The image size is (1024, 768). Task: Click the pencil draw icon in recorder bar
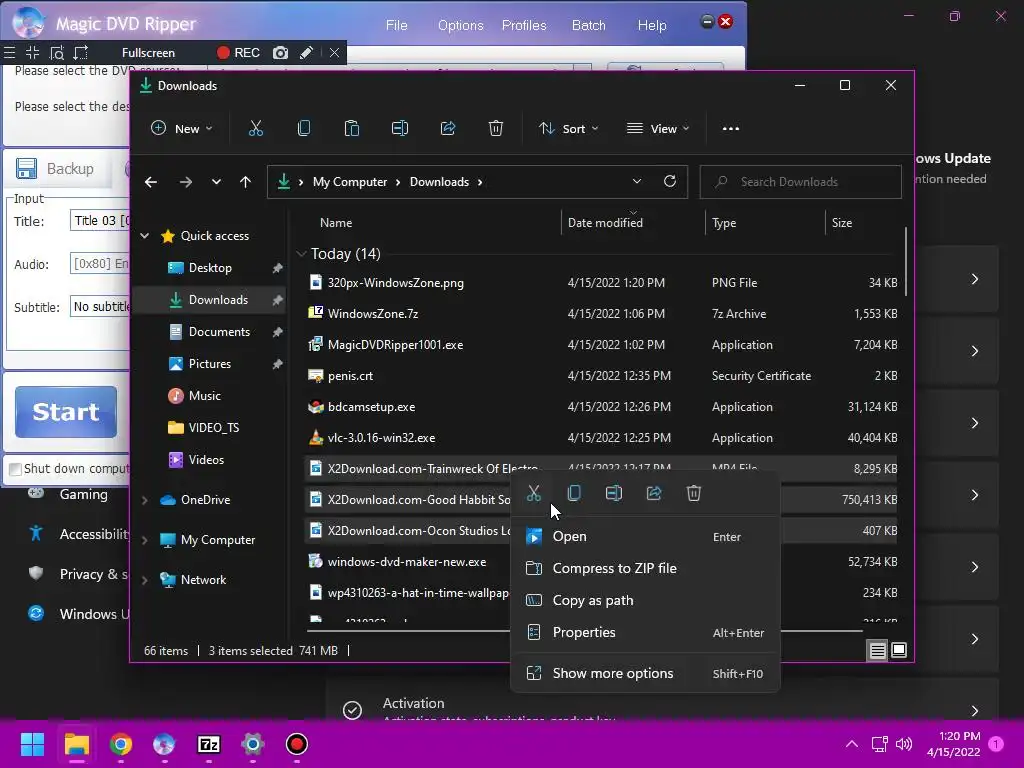click(306, 53)
